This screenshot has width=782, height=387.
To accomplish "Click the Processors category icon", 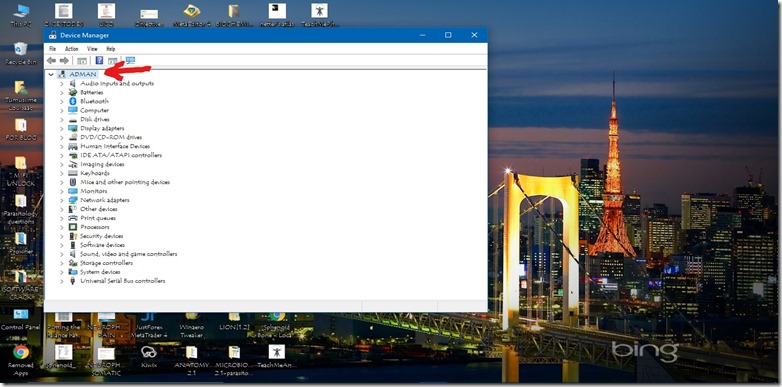I will pos(73,227).
